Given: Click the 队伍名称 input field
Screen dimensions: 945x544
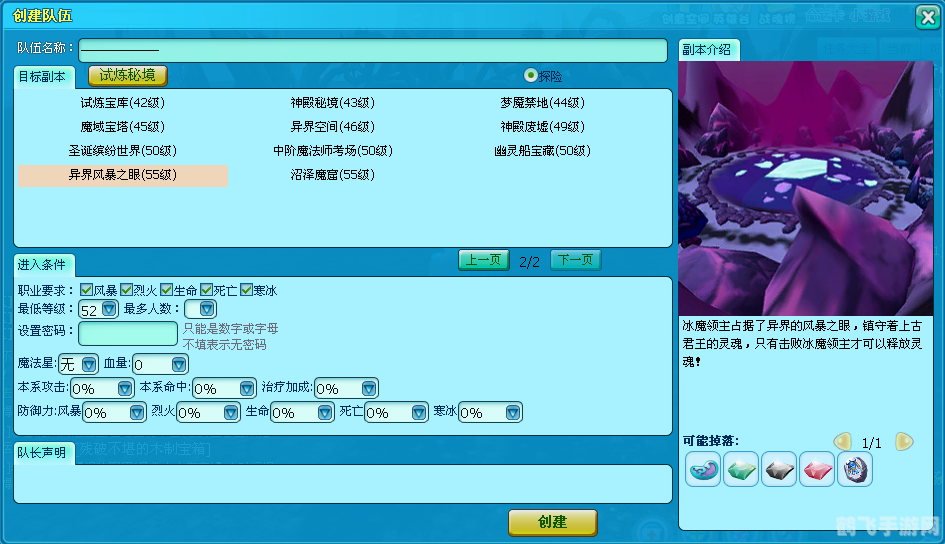Looking at the screenshot, I should [x=373, y=50].
